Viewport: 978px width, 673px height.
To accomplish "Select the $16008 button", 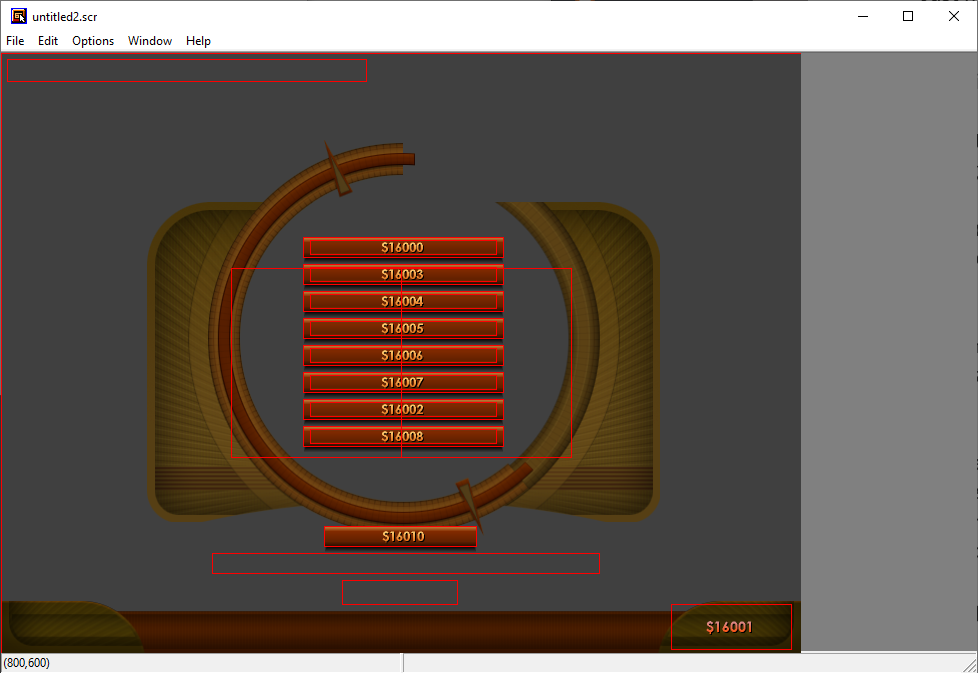I will pyautogui.click(x=403, y=437).
